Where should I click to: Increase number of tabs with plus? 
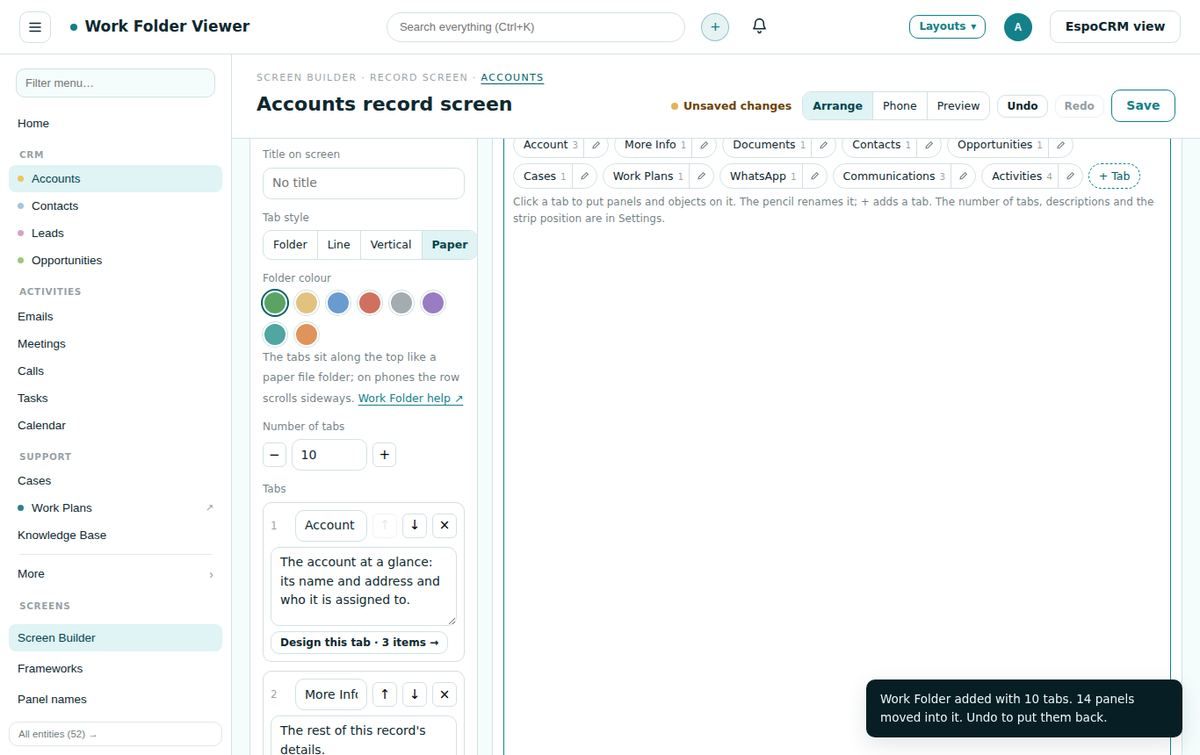click(384, 455)
